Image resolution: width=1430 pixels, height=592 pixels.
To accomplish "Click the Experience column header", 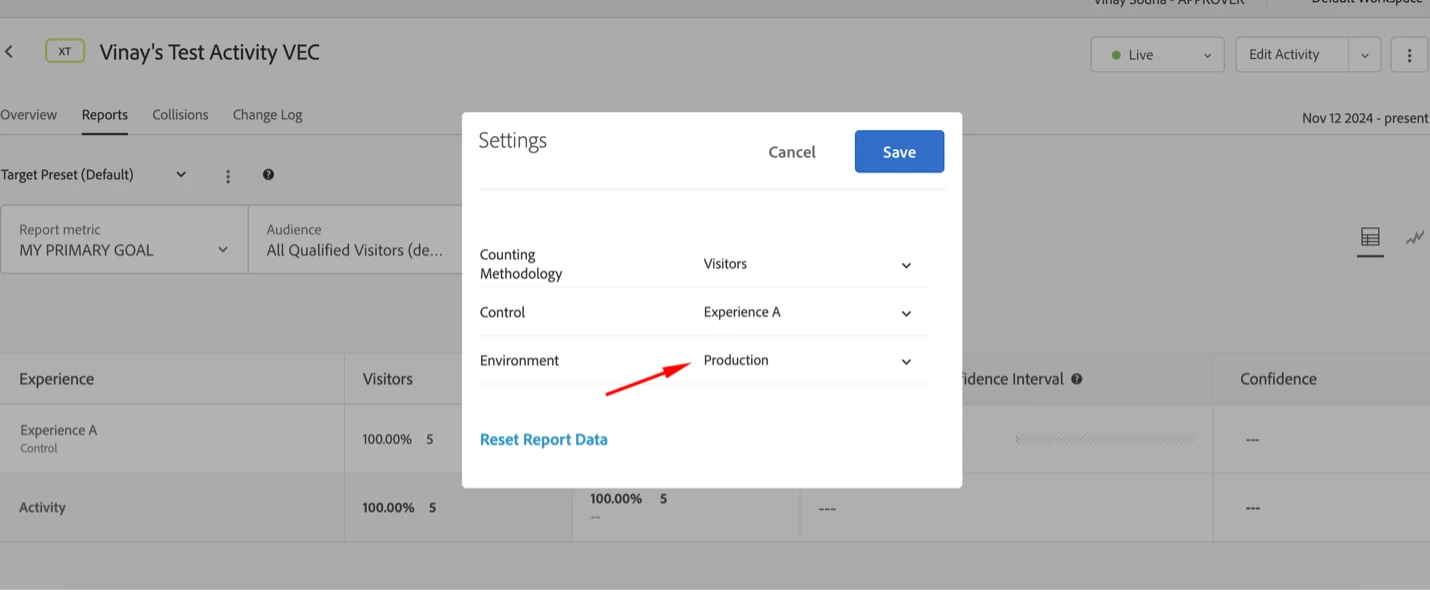I will click(x=57, y=379).
